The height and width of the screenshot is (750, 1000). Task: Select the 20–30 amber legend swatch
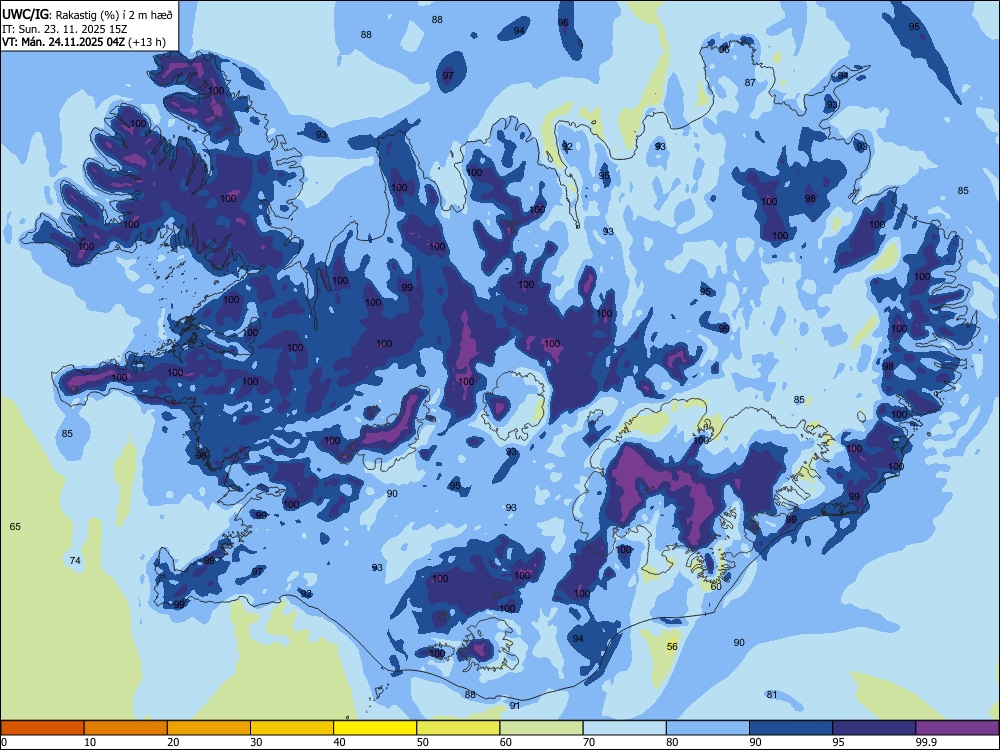pyautogui.click(x=209, y=728)
